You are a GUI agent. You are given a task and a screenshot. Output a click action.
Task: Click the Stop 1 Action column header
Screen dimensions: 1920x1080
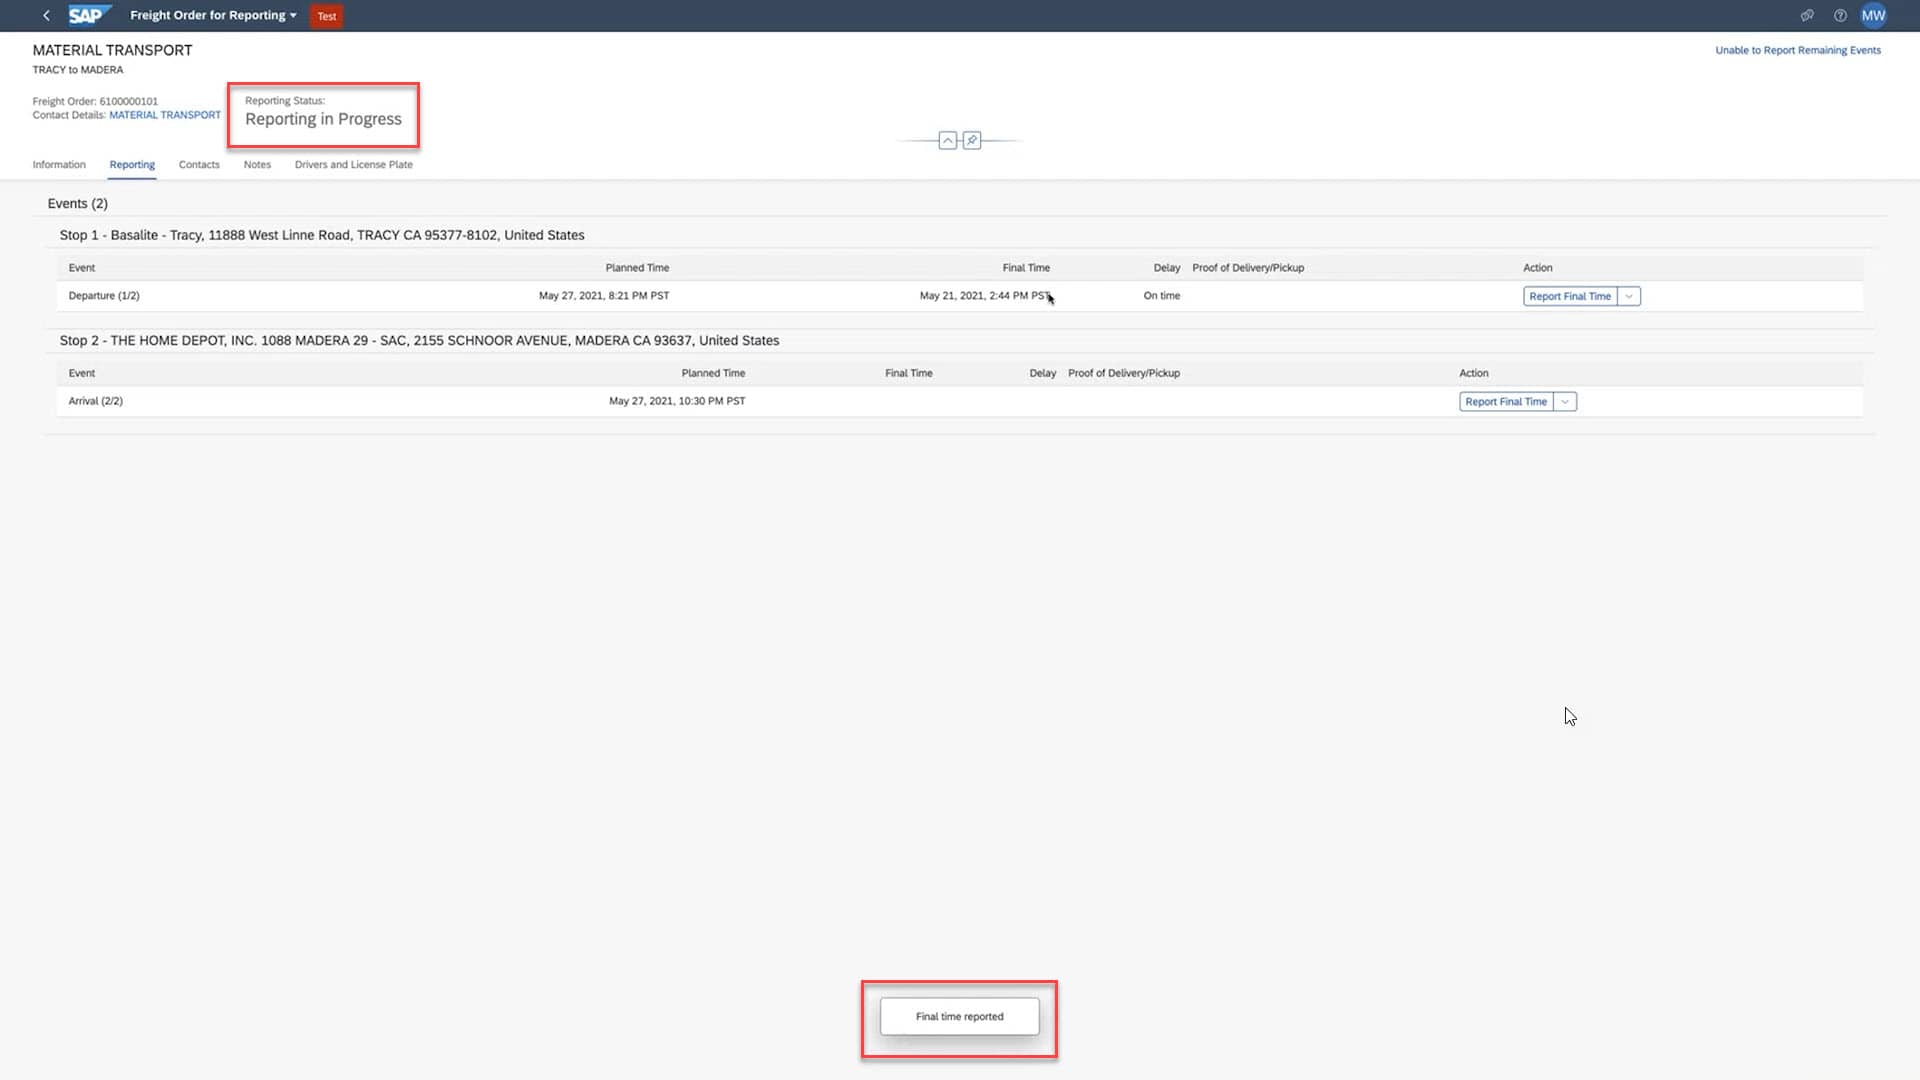tap(1538, 268)
